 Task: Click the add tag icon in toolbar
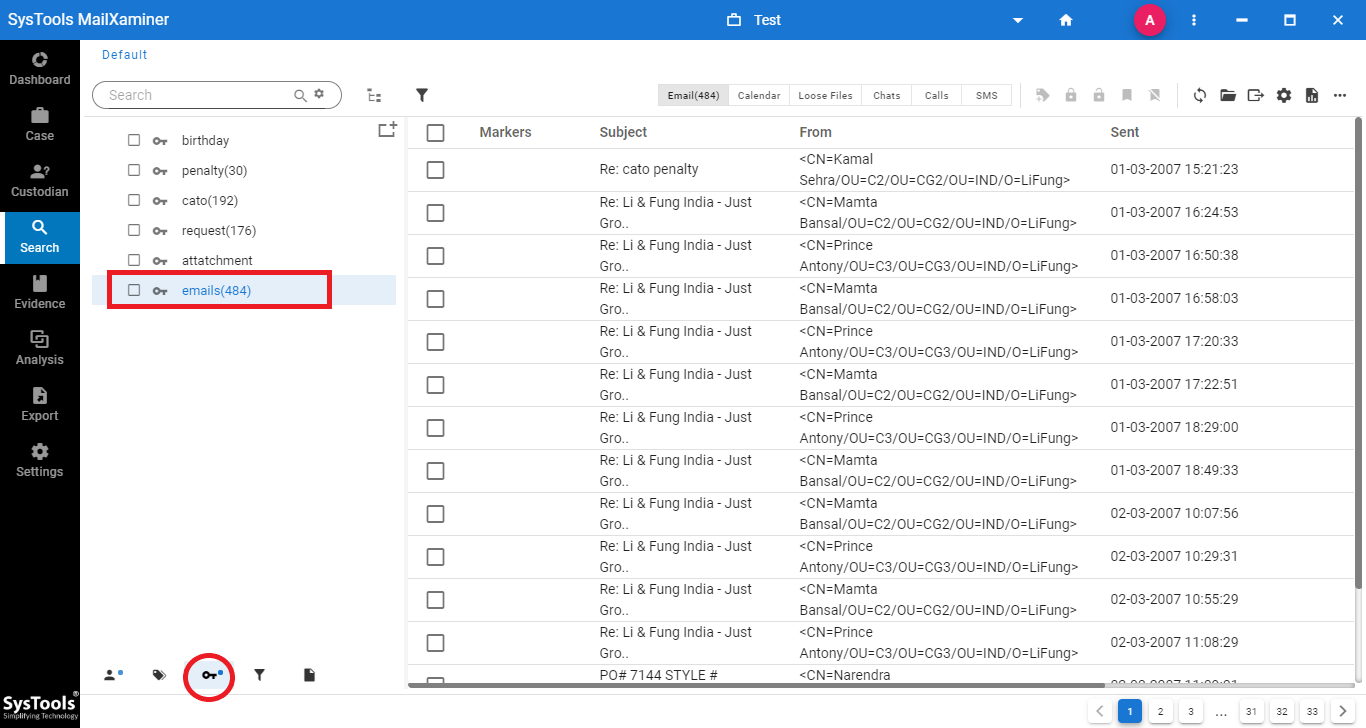1043,95
